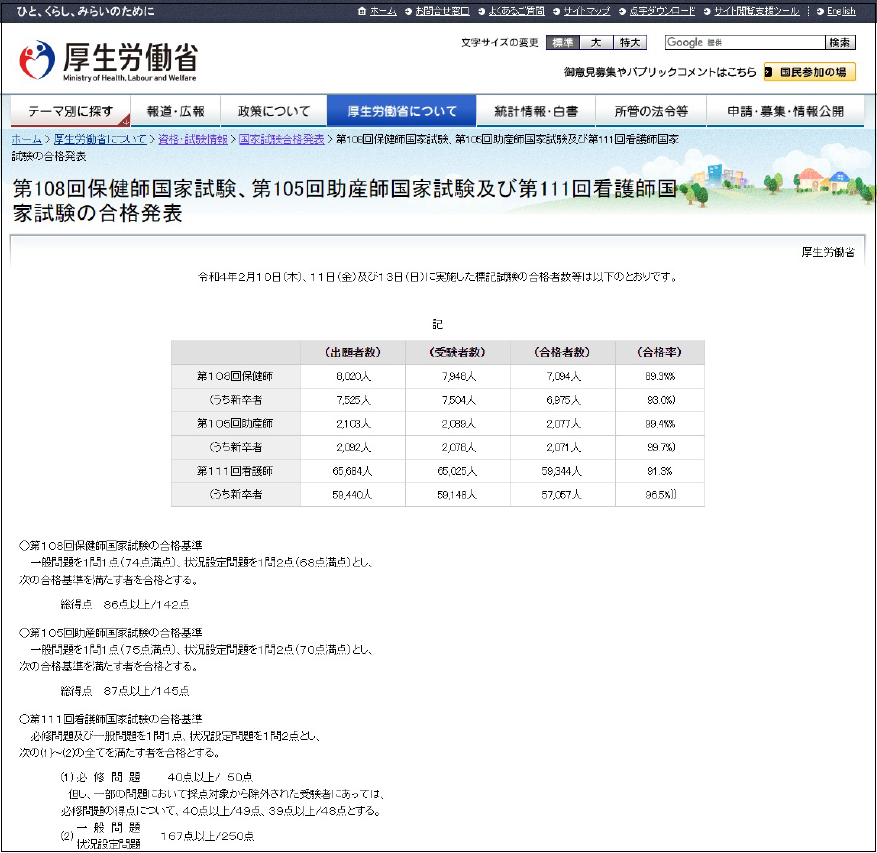Select the 厚生労働省について tab
Viewport: 877px width, 853px height.
click(x=402, y=111)
